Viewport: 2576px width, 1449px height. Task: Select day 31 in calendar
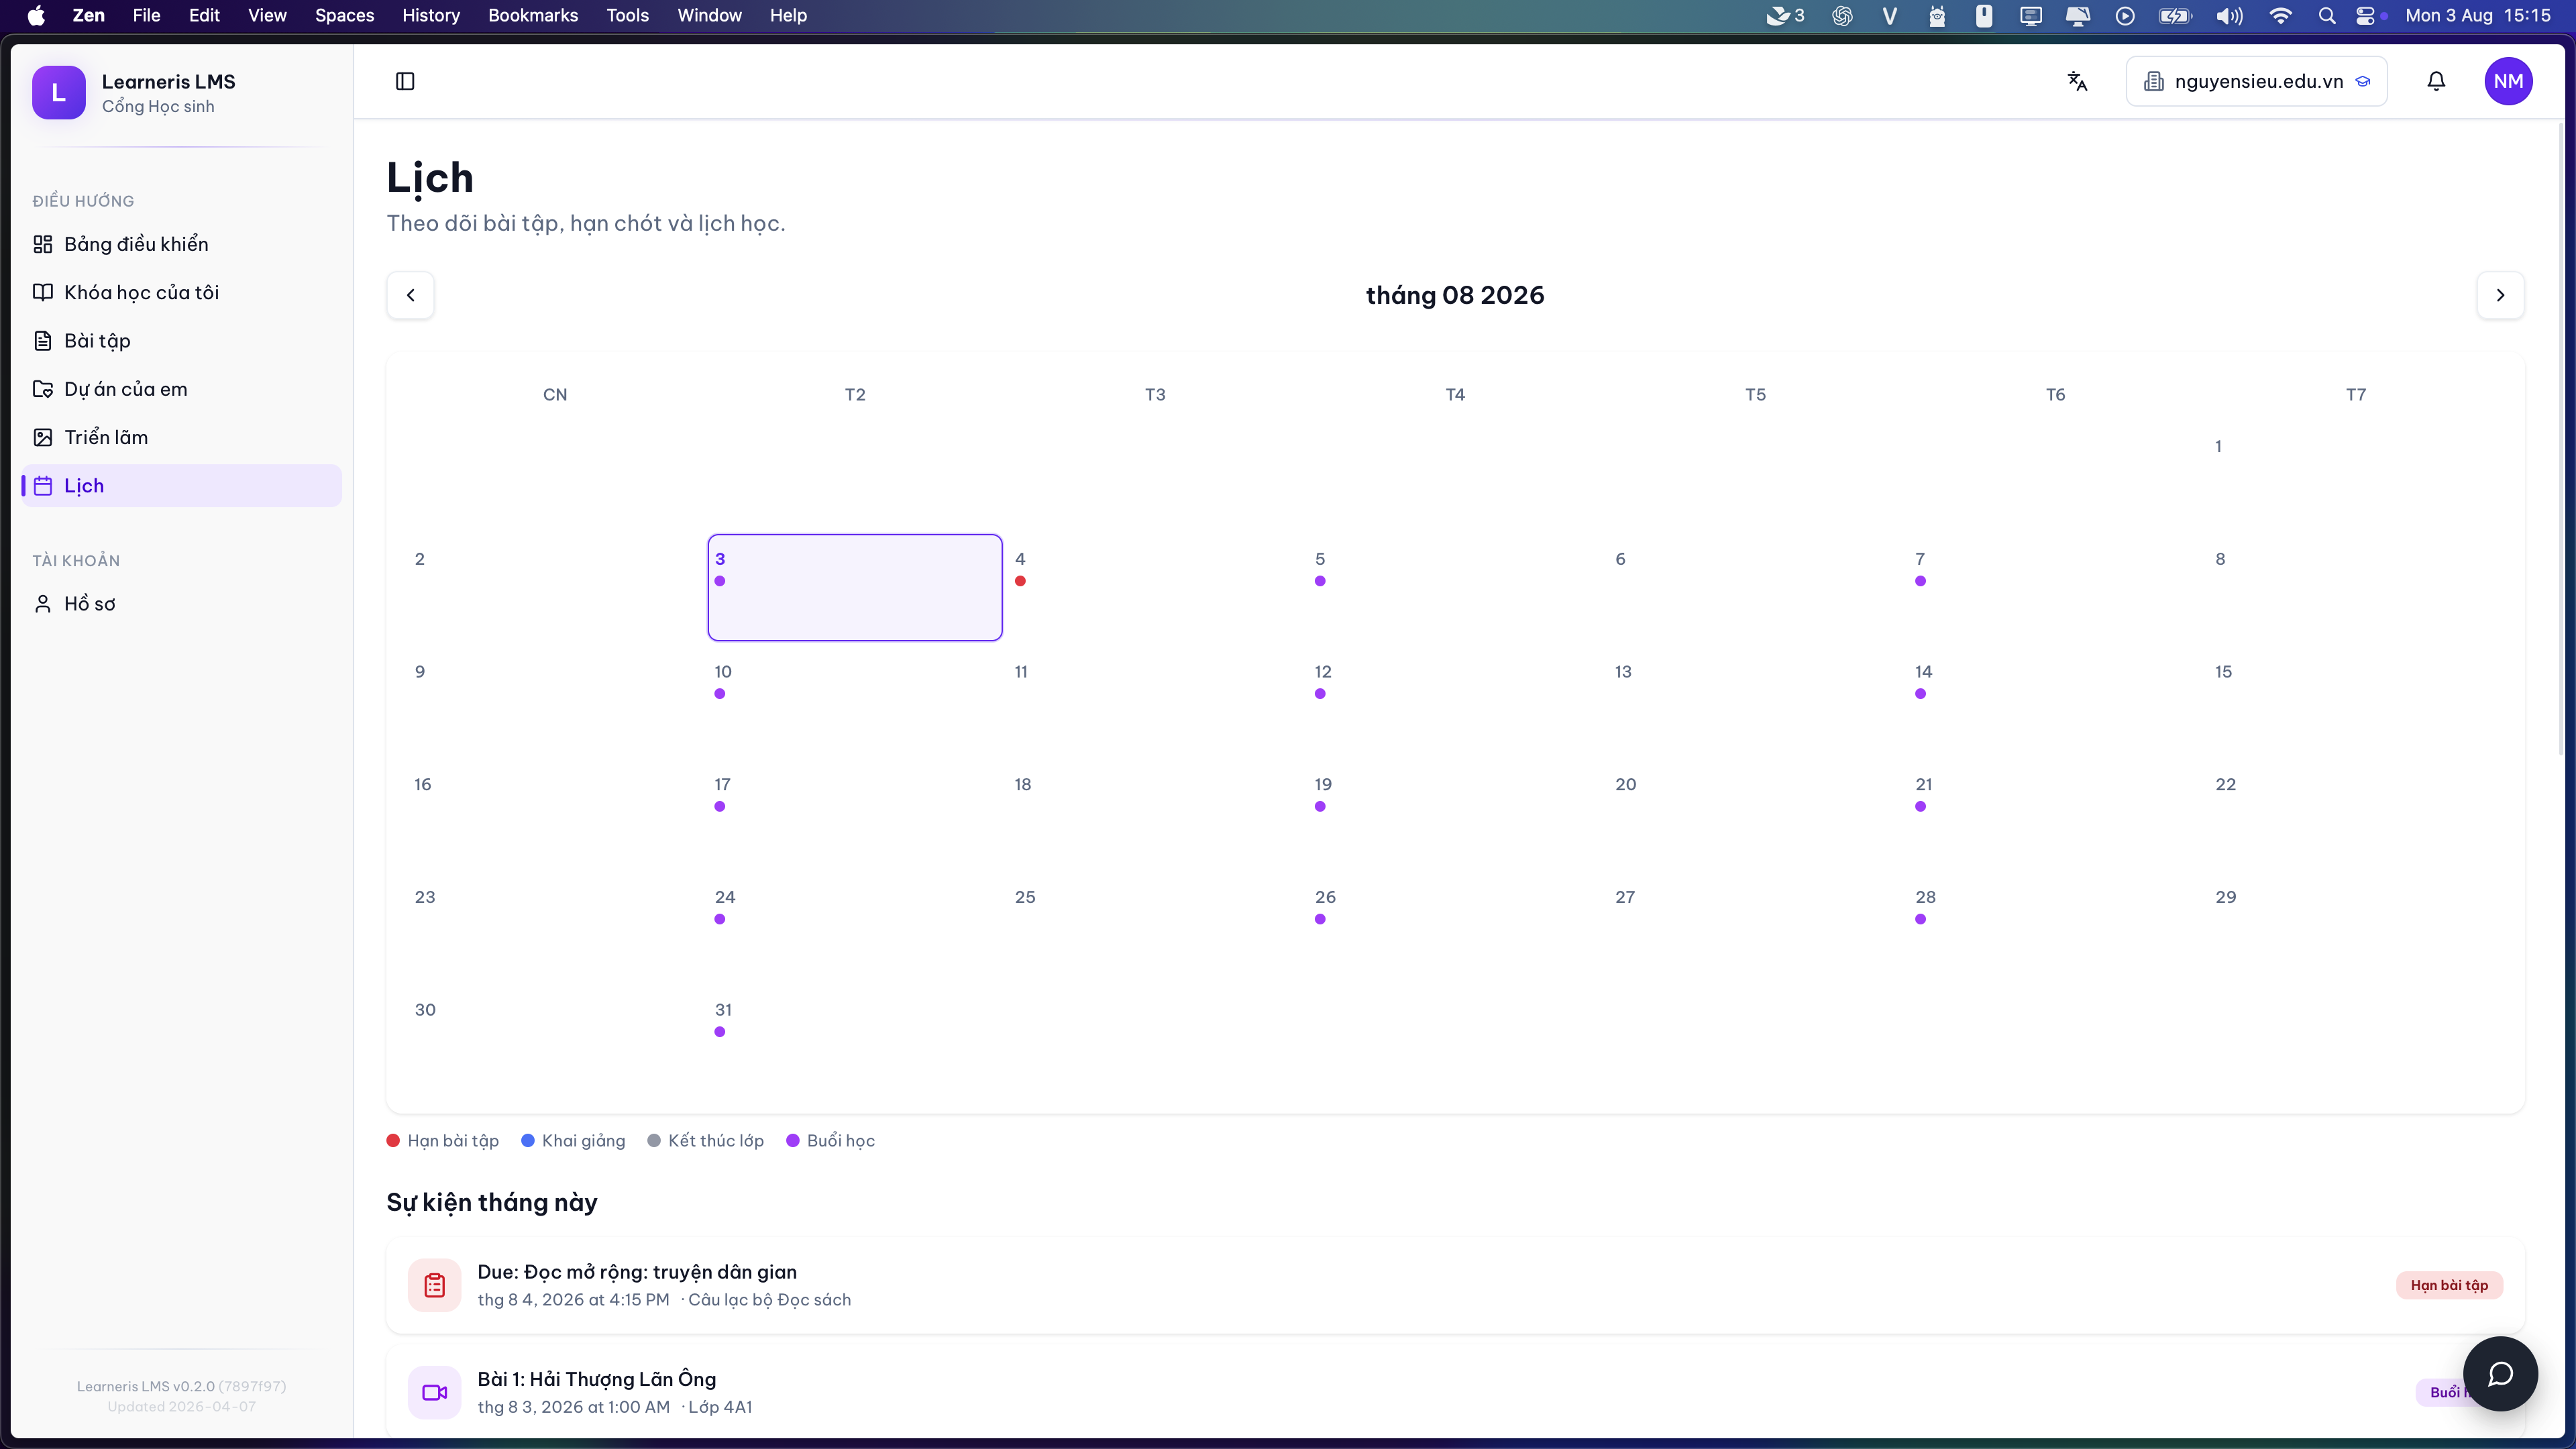click(x=855, y=1038)
